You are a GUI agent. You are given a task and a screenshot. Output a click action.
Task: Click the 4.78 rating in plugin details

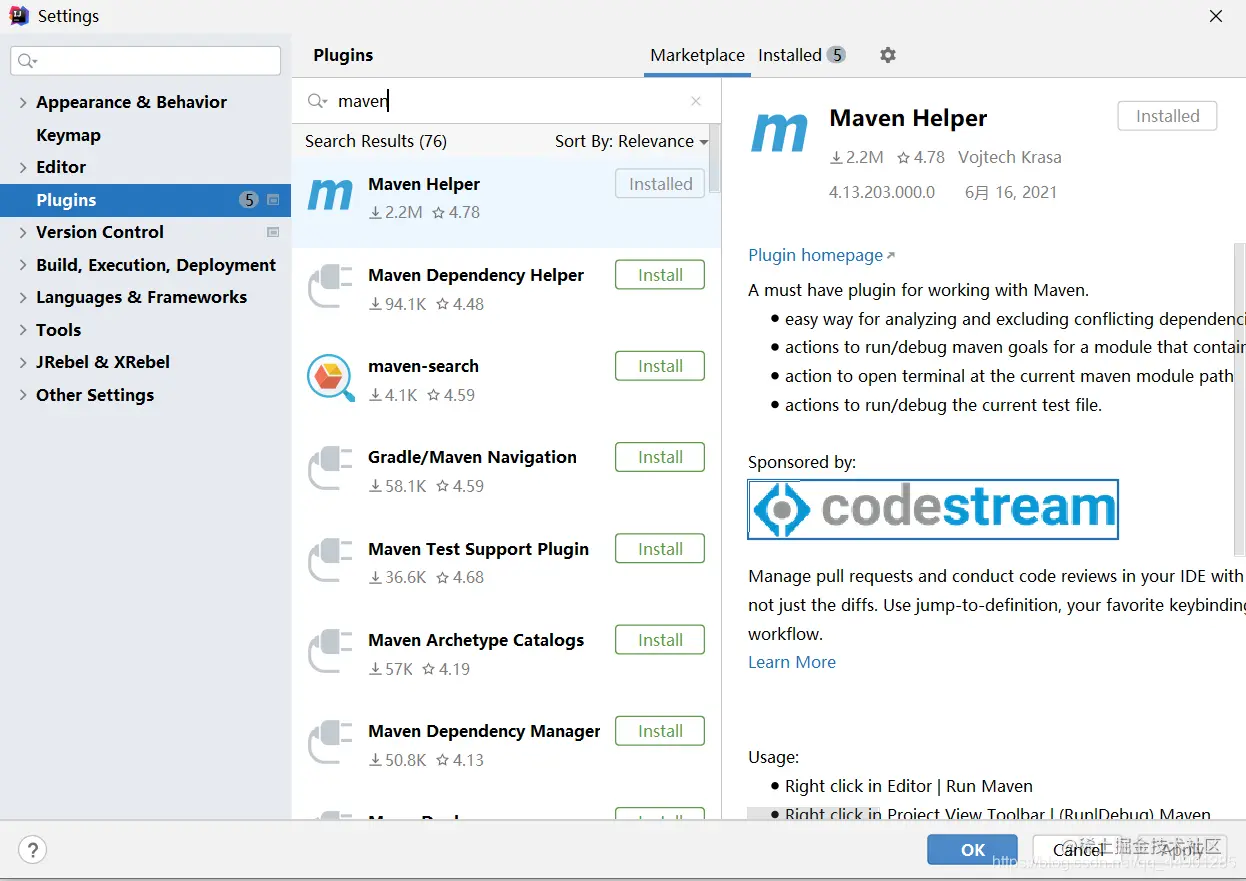click(921, 157)
